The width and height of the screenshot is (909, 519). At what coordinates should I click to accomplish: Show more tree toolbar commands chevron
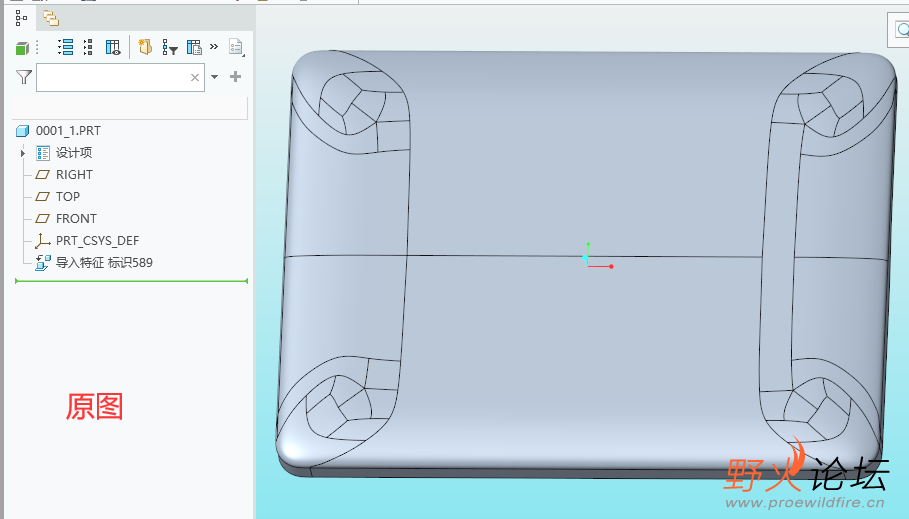[x=214, y=46]
